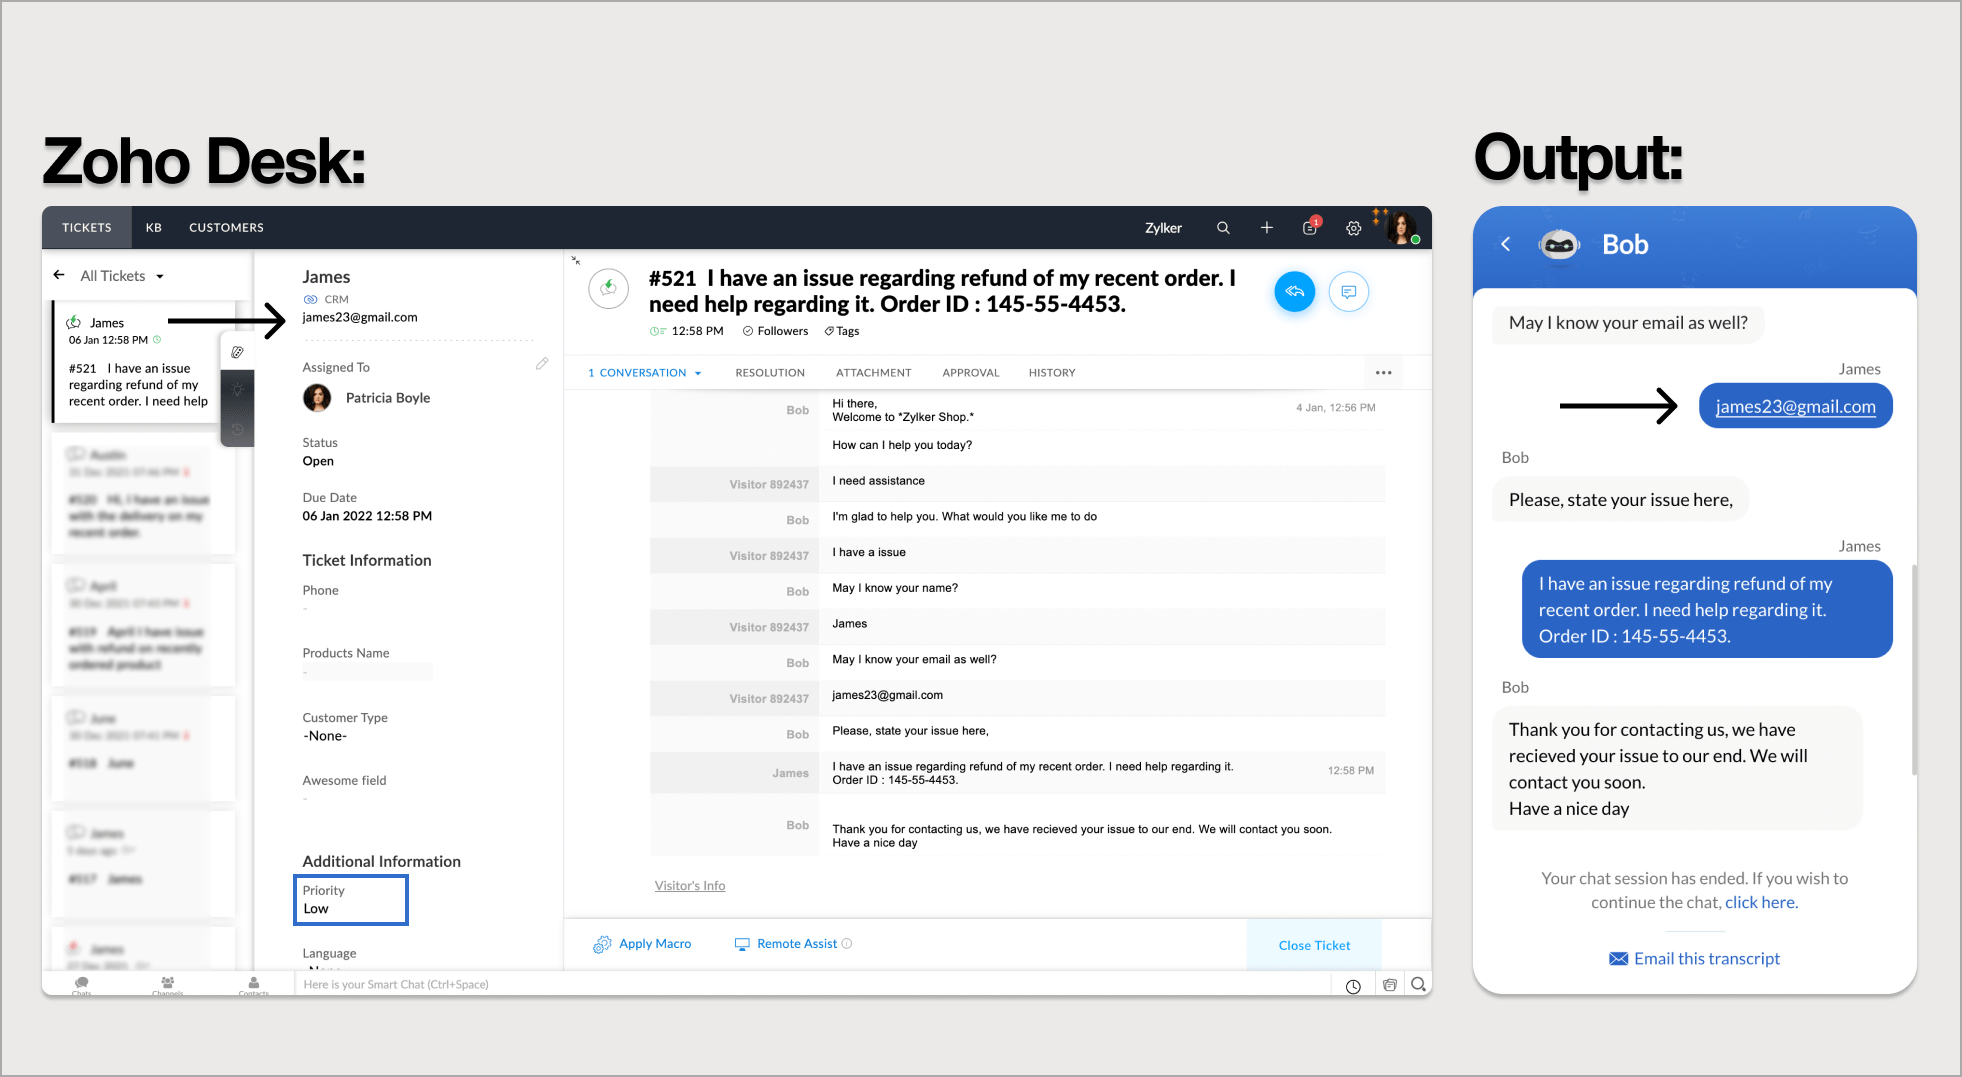Viewport: 1962px width, 1077px height.
Task: Click the James contact name heading
Action: click(326, 277)
